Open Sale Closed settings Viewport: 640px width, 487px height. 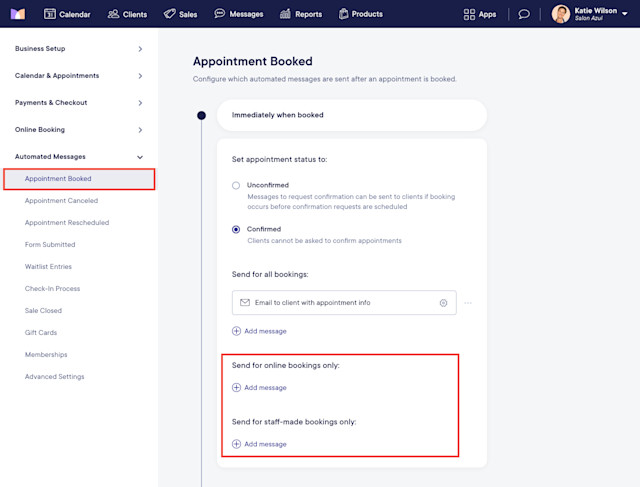(x=43, y=311)
